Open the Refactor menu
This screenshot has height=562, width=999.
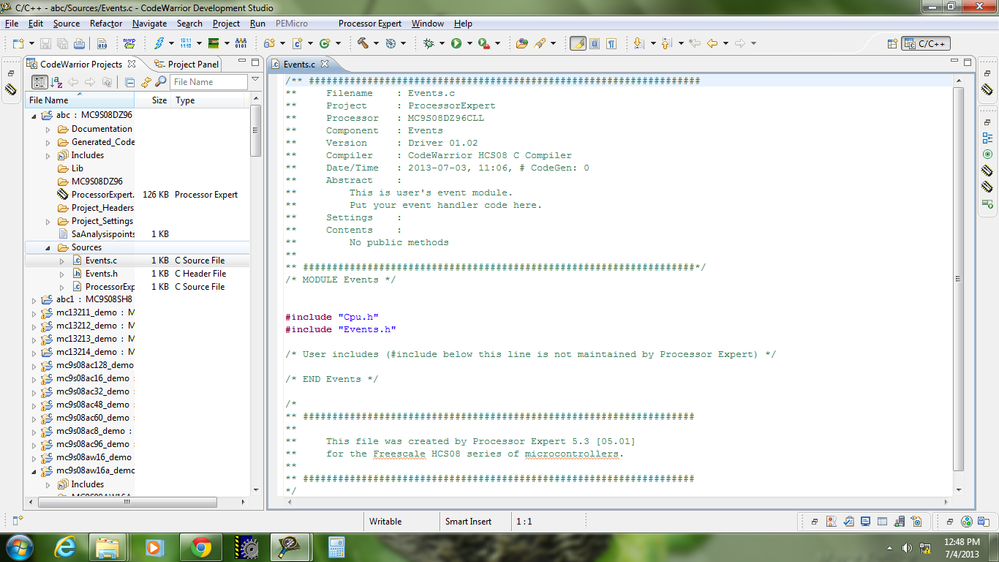click(x=106, y=24)
